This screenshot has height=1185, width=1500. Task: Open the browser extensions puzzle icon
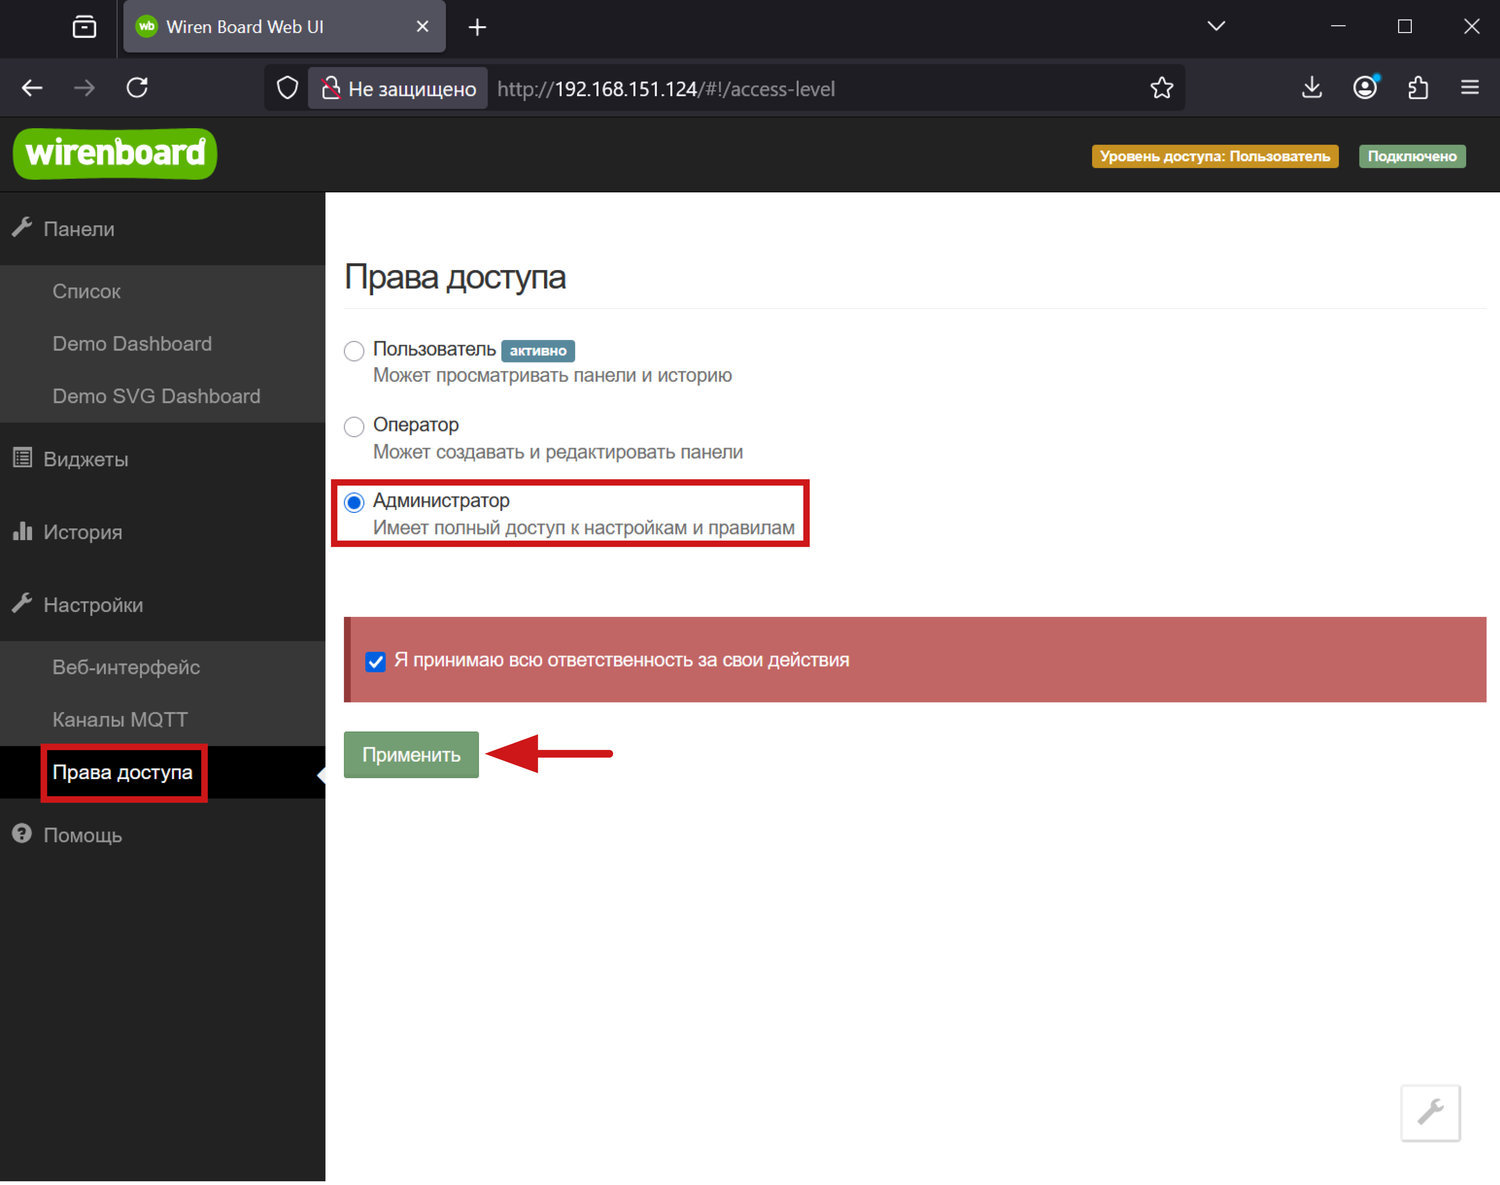click(x=1418, y=88)
